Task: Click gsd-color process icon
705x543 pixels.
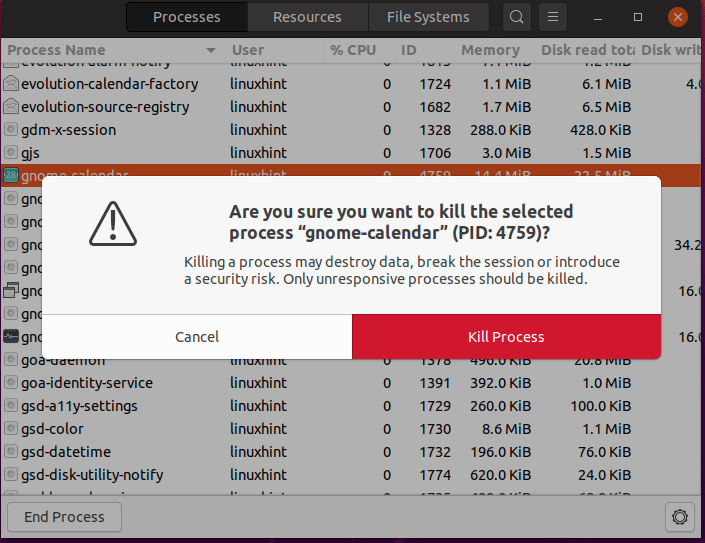Action: 11,428
